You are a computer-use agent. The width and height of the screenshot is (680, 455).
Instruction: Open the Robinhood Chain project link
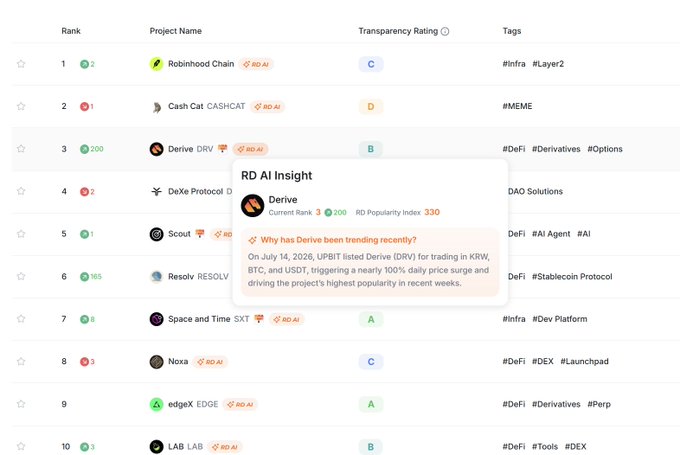tap(201, 64)
